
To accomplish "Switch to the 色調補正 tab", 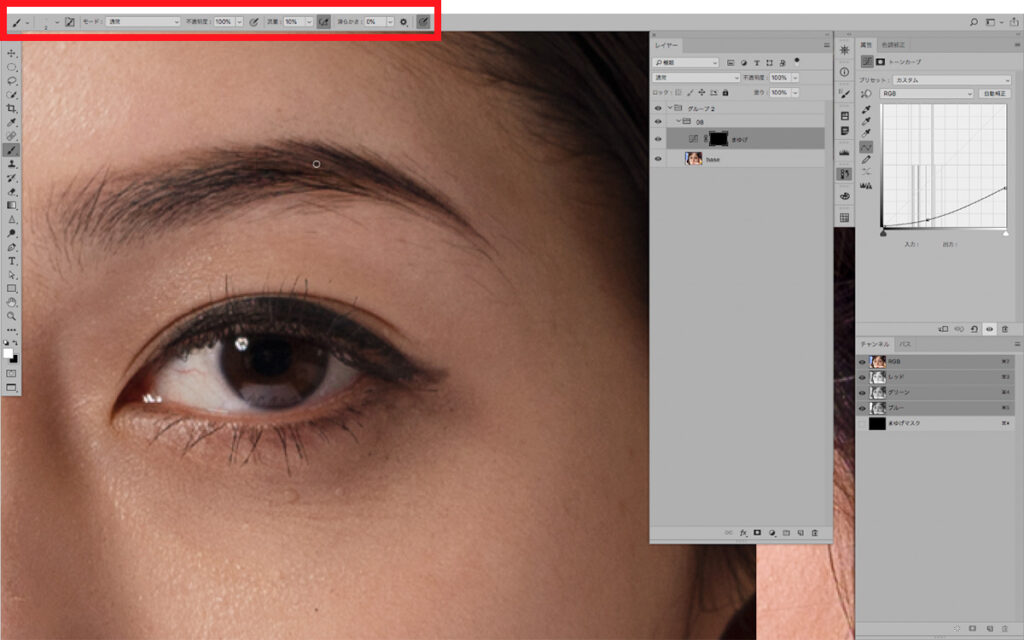I will (895, 45).
